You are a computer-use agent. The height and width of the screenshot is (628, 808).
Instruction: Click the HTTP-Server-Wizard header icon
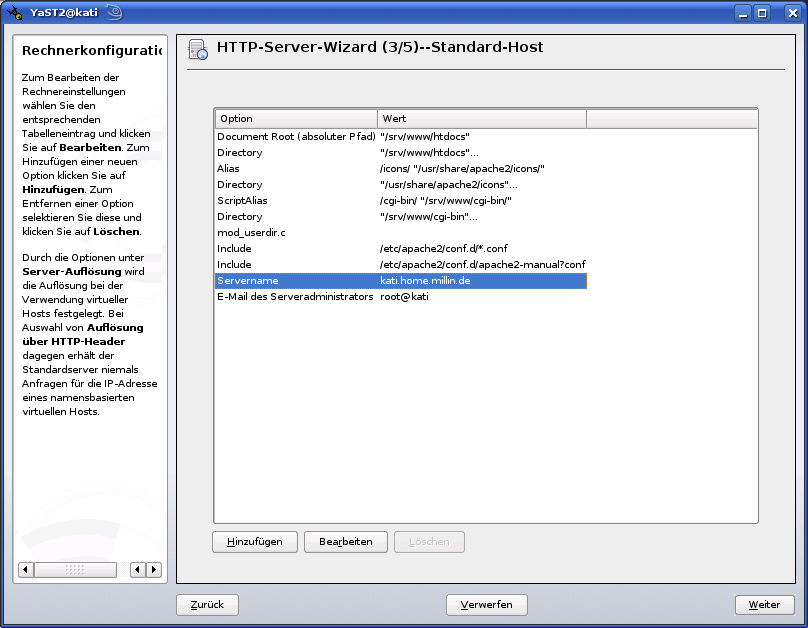click(198, 50)
